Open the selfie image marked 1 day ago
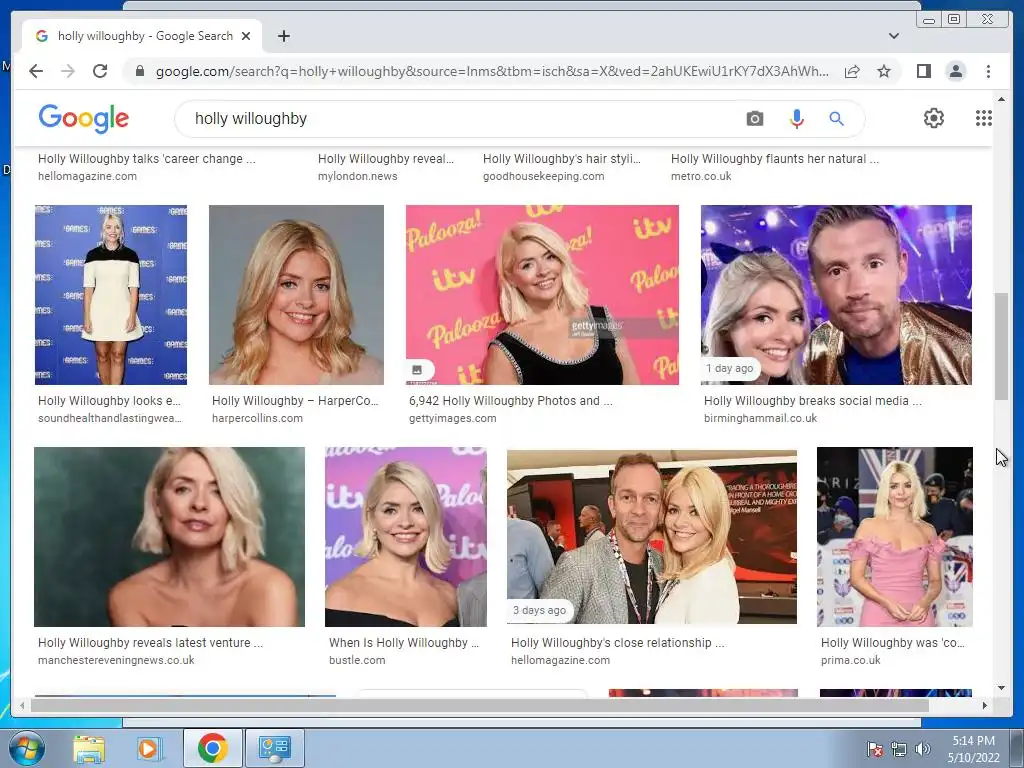Screen dimensions: 1024x768 (x=836, y=295)
